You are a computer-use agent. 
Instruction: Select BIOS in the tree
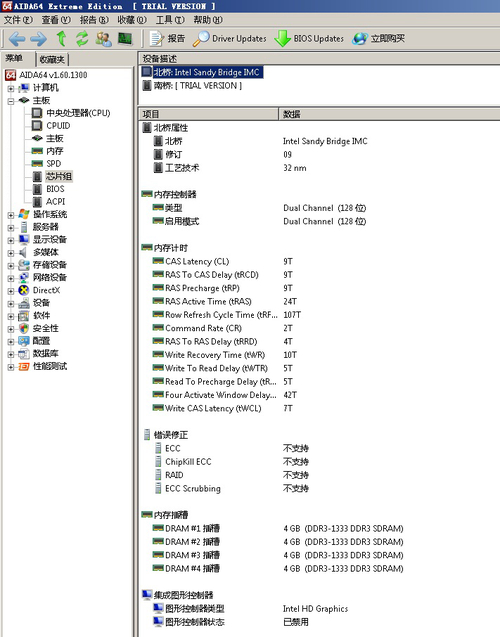coord(55,189)
